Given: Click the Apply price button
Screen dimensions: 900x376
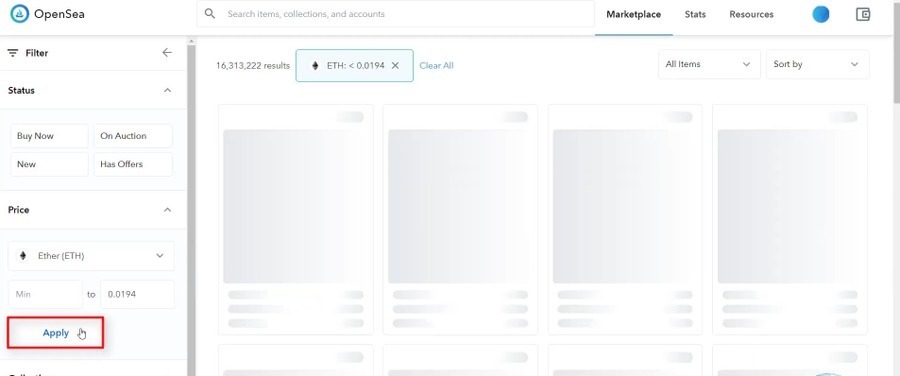Looking at the screenshot, I should click(56, 333).
